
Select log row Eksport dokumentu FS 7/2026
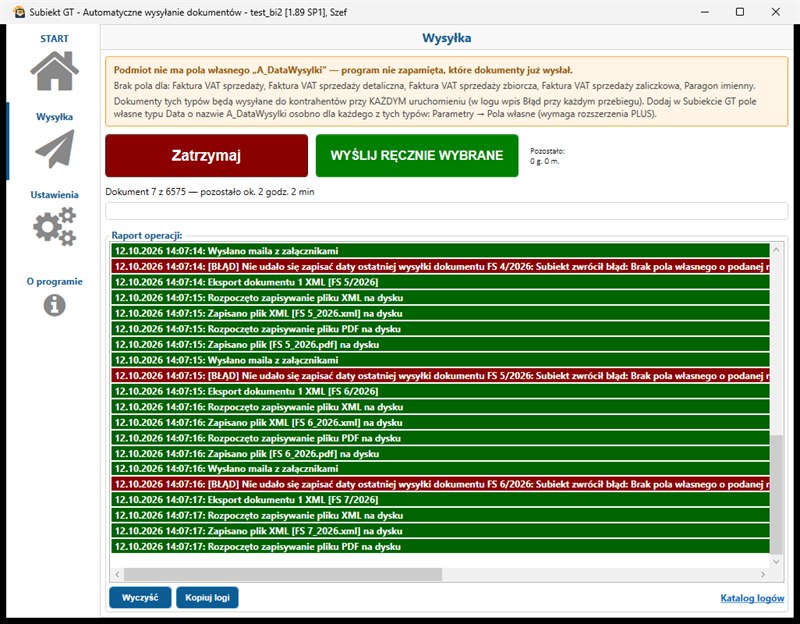440,500
